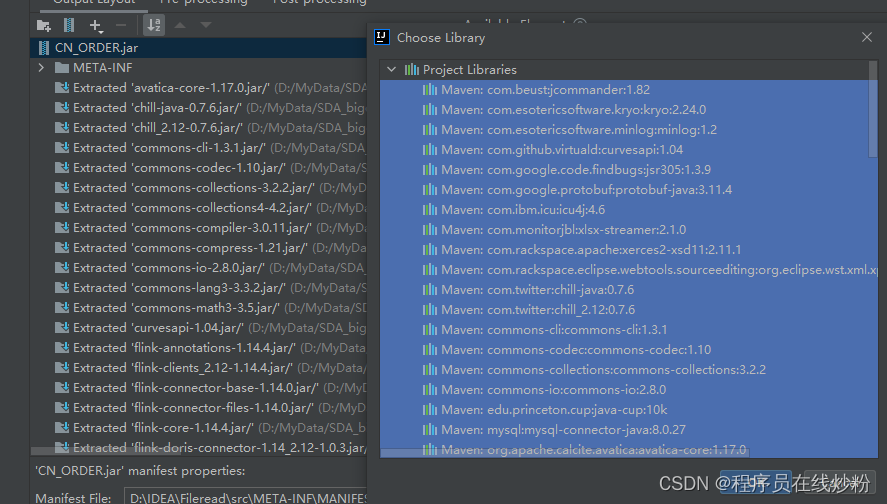887x504 pixels.
Task: Select Maven: com.google.protobuf:protobuf-java:3.11.4
Action: tap(625, 189)
